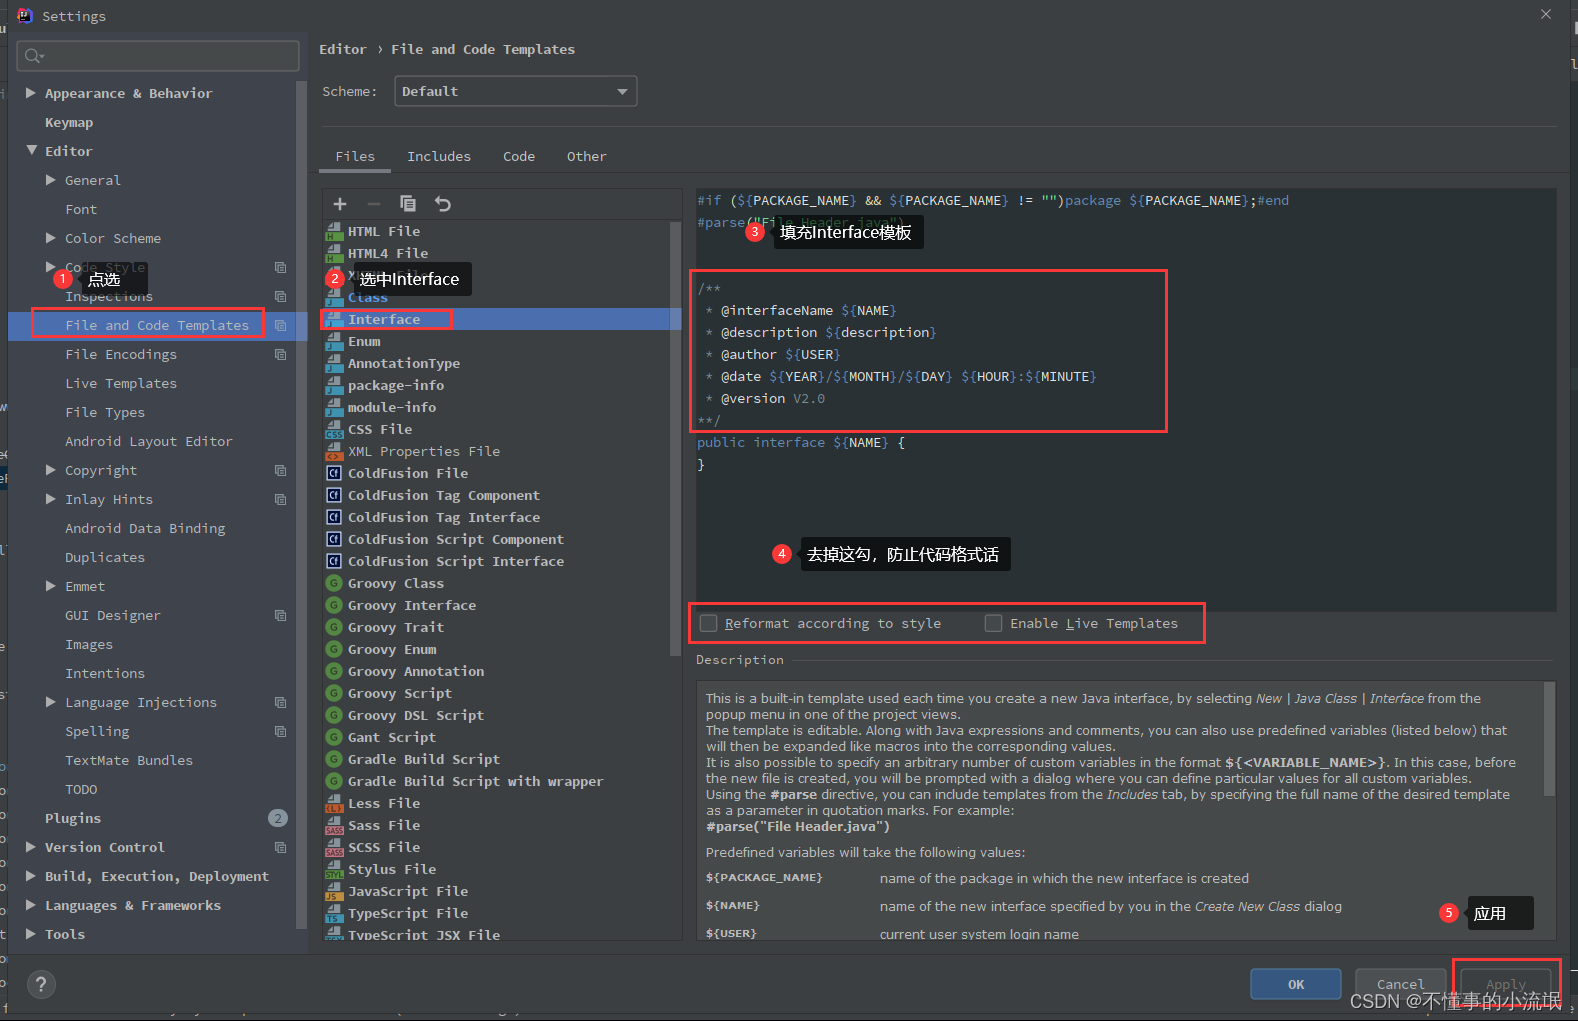This screenshot has width=1578, height=1021.
Task: Click project-level icon next to Copyright
Action: [281, 471]
